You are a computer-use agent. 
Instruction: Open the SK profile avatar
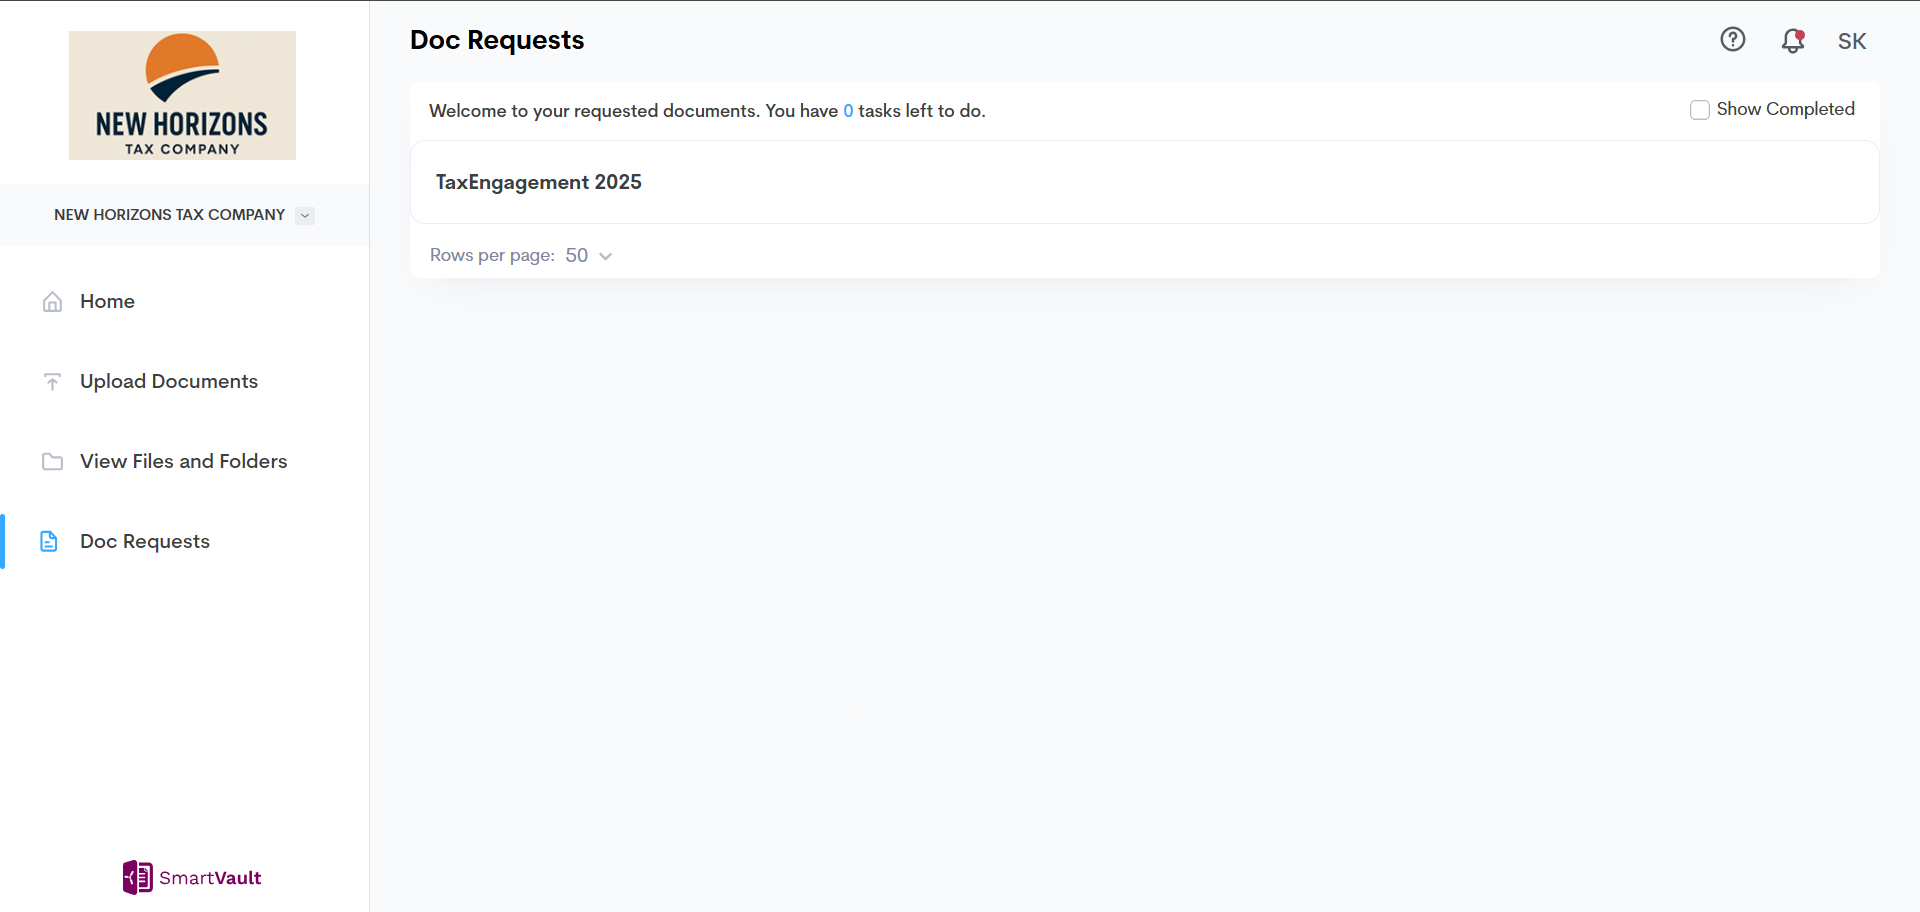(1852, 41)
